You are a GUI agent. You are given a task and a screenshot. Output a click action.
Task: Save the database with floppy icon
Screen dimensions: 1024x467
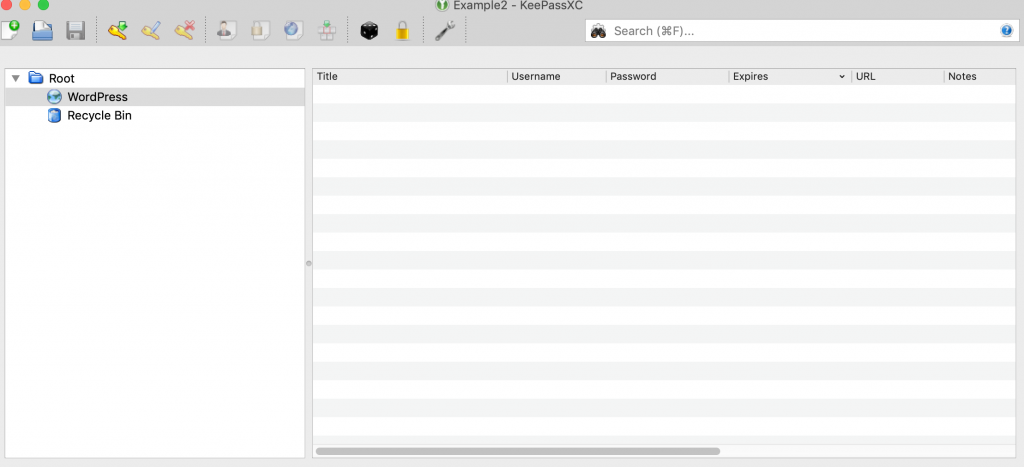tap(76, 31)
